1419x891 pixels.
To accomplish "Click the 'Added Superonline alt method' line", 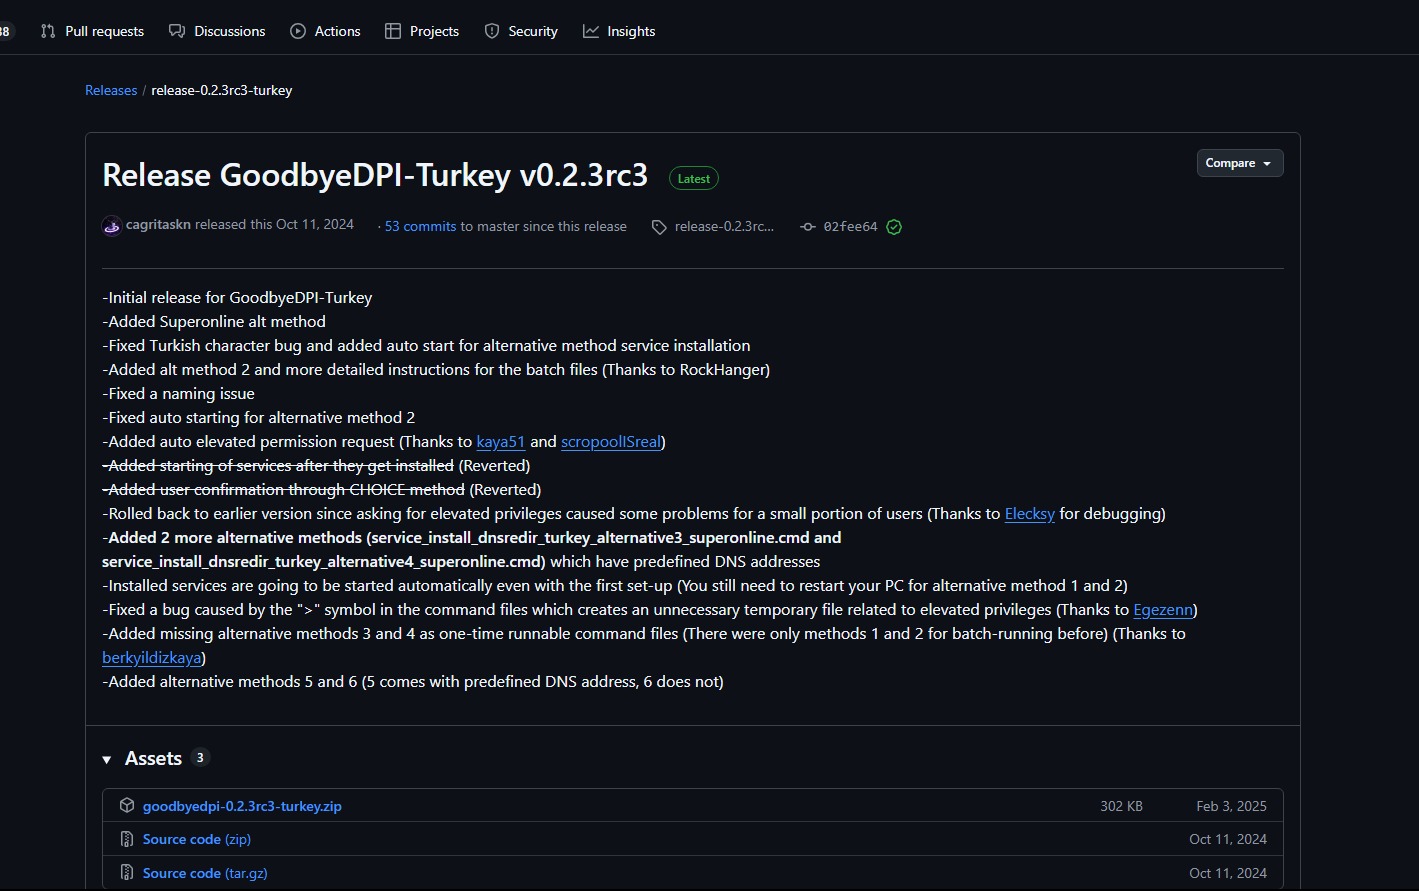I will 214,322.
